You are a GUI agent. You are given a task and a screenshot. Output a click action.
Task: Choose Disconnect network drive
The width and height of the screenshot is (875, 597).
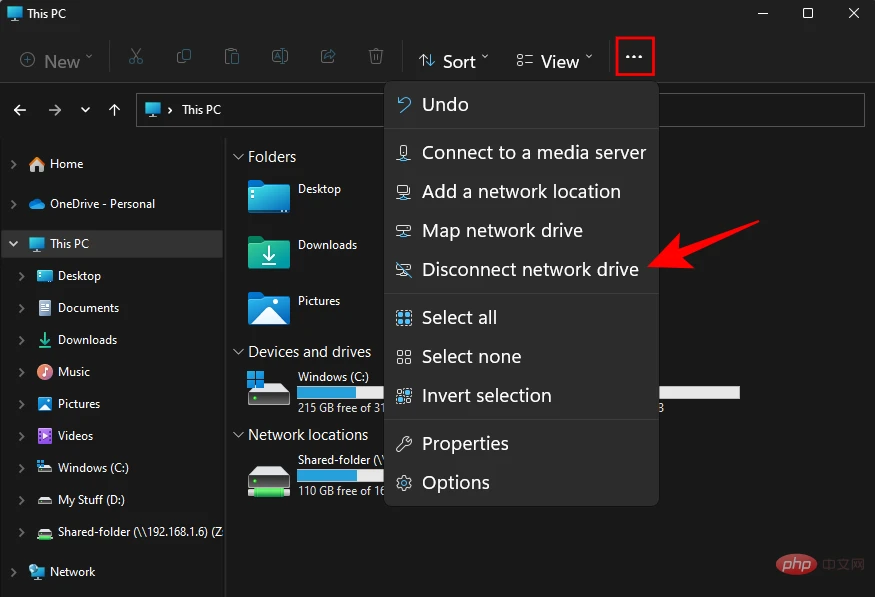point(521,270)
